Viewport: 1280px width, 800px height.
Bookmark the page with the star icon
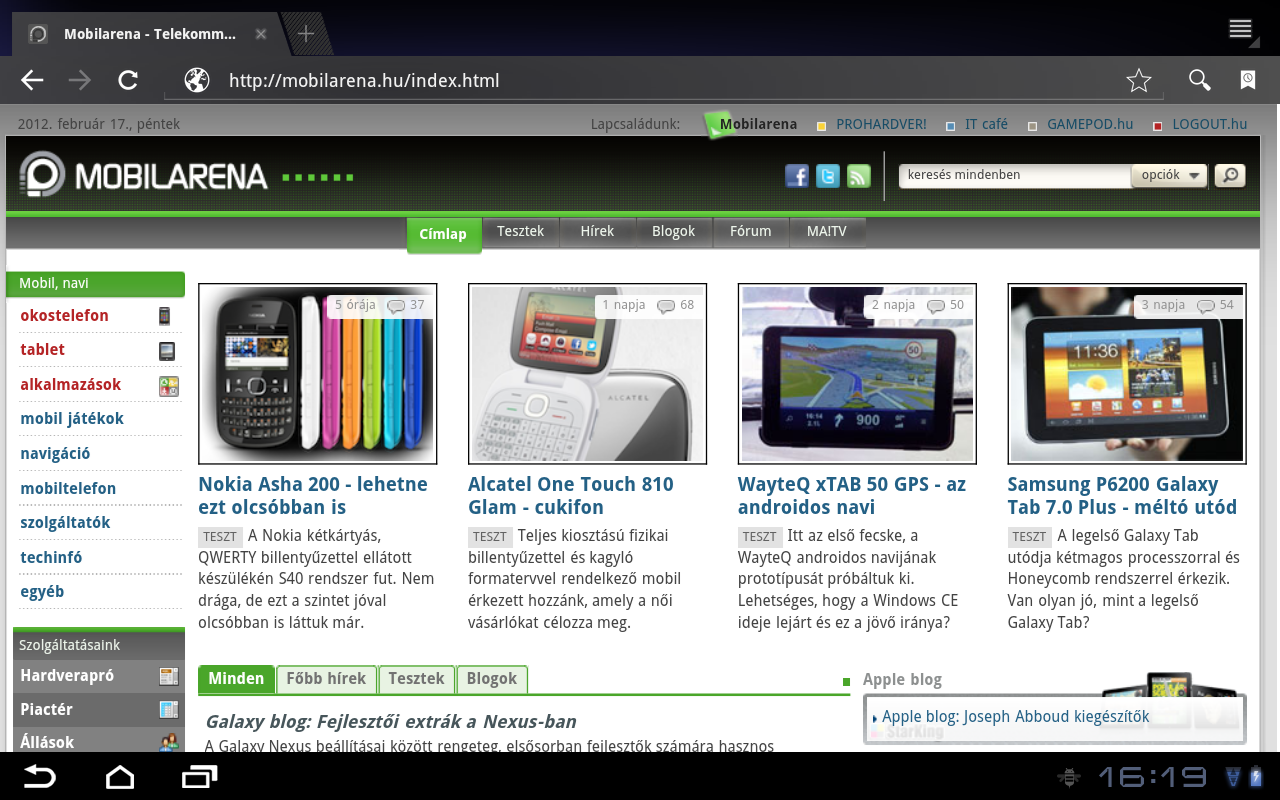[1139, 81]
